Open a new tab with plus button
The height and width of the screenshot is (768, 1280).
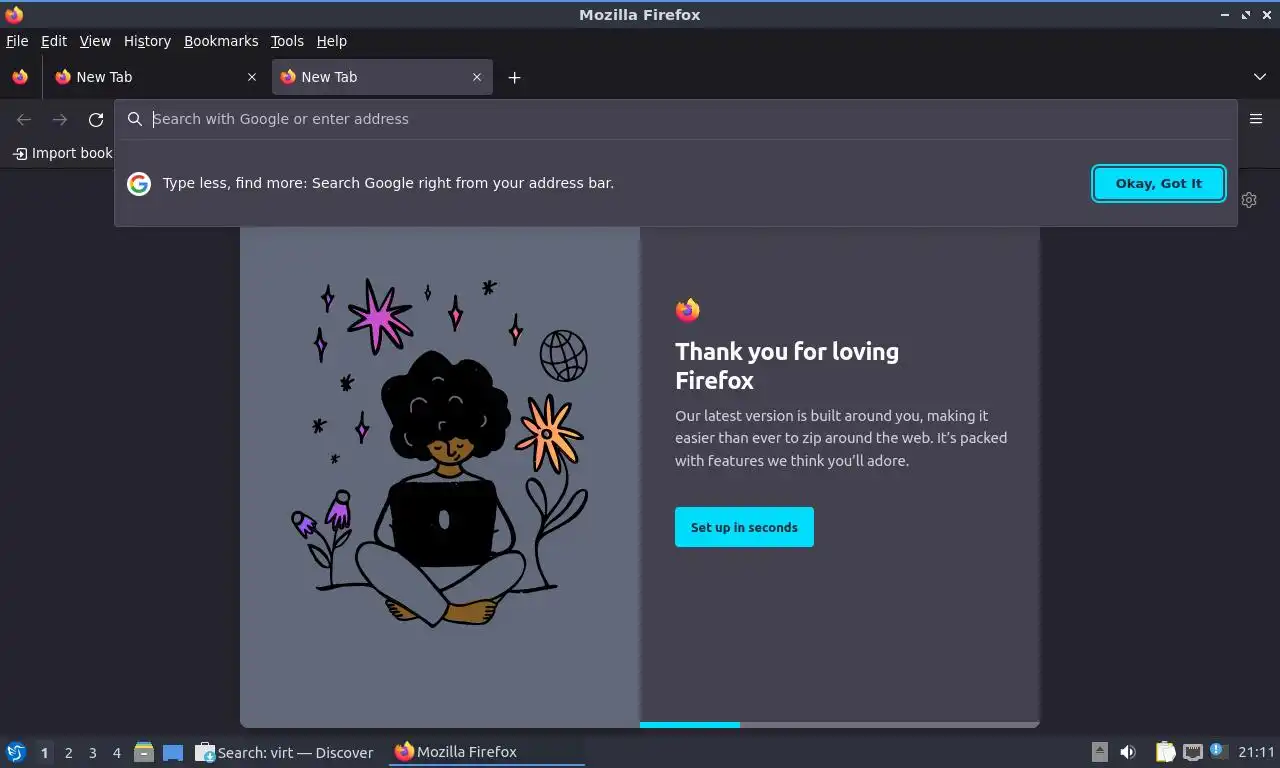(514, 77)
